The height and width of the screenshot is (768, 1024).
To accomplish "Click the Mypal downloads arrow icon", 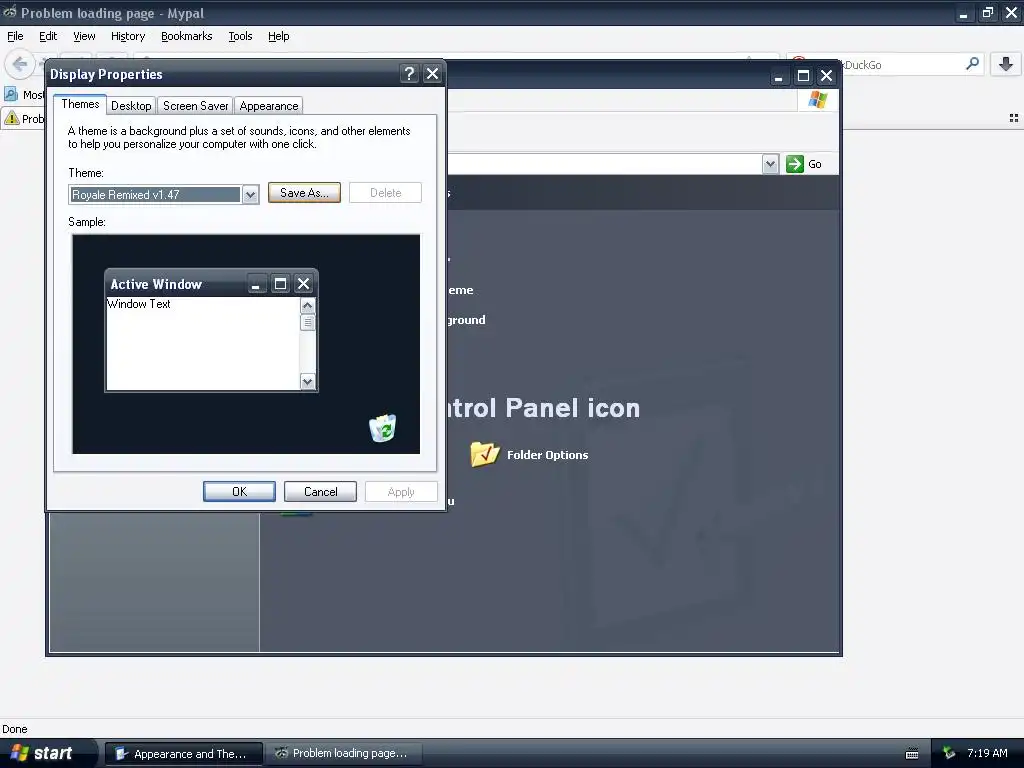I will pyautogui.click(x=1006, y=64).
